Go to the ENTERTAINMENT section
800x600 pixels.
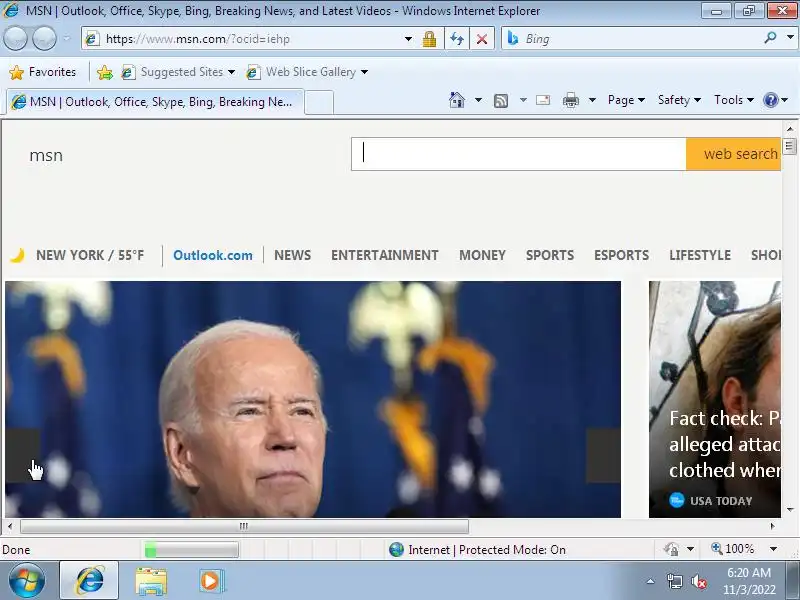click(385, 255)
